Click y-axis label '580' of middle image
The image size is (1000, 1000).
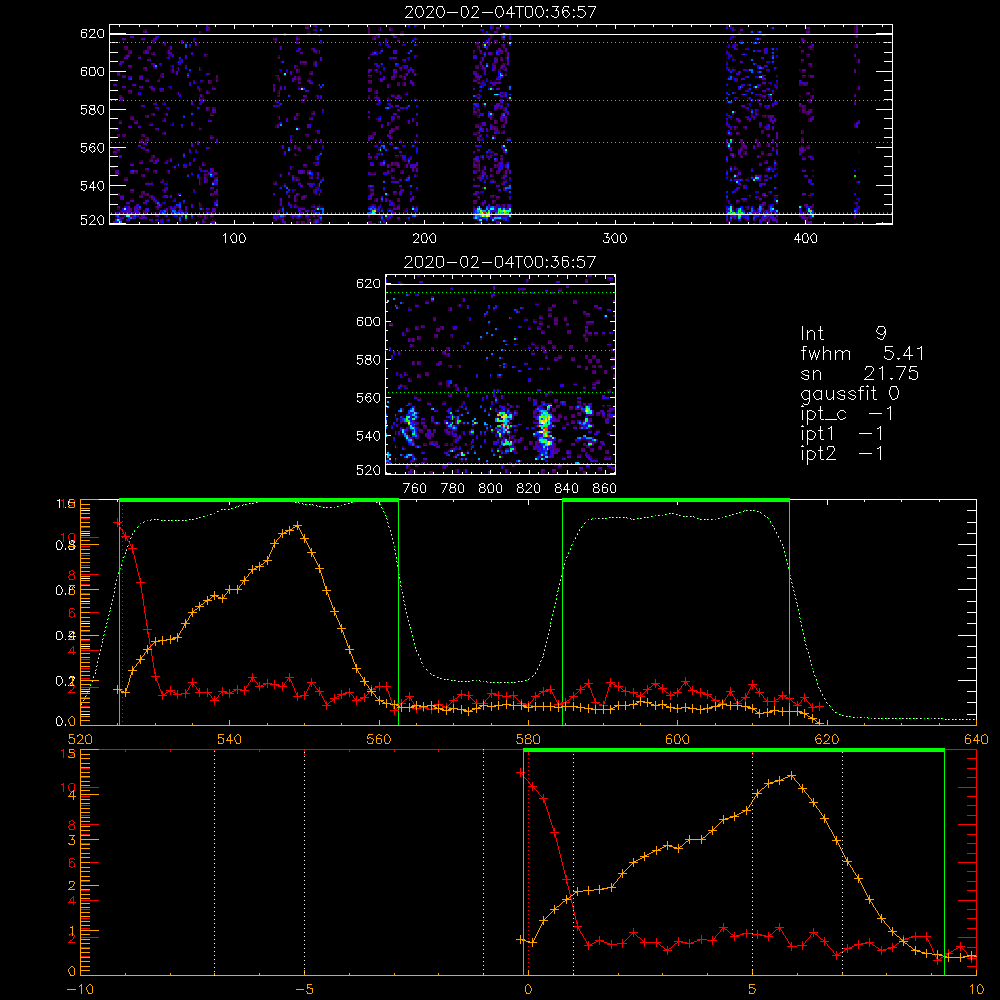pyautogui.click(x=369, y=360)
